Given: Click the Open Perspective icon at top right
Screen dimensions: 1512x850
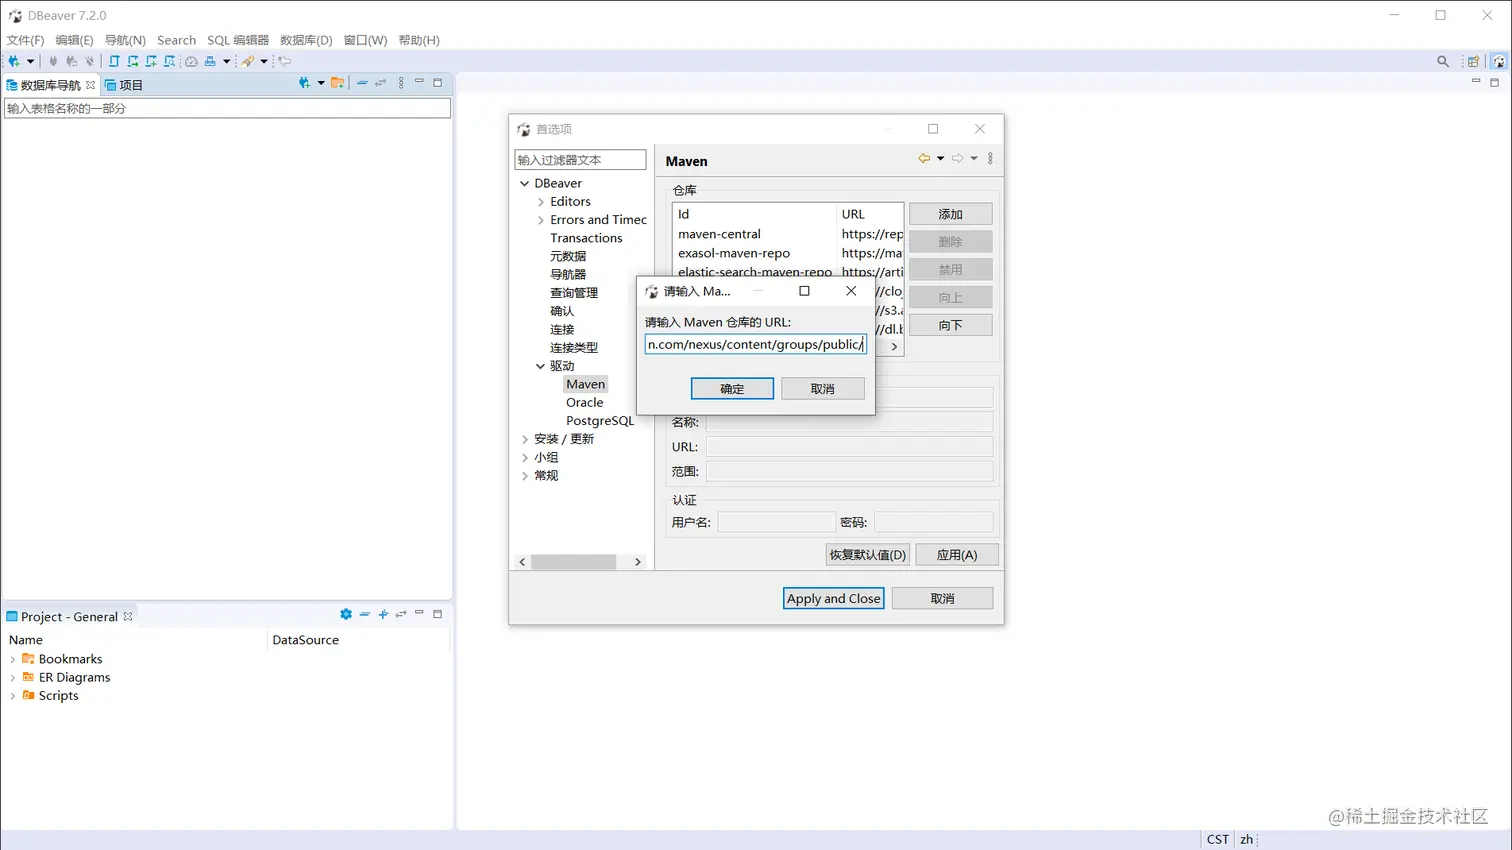Looking at the screenshot, I should 1473,61.
